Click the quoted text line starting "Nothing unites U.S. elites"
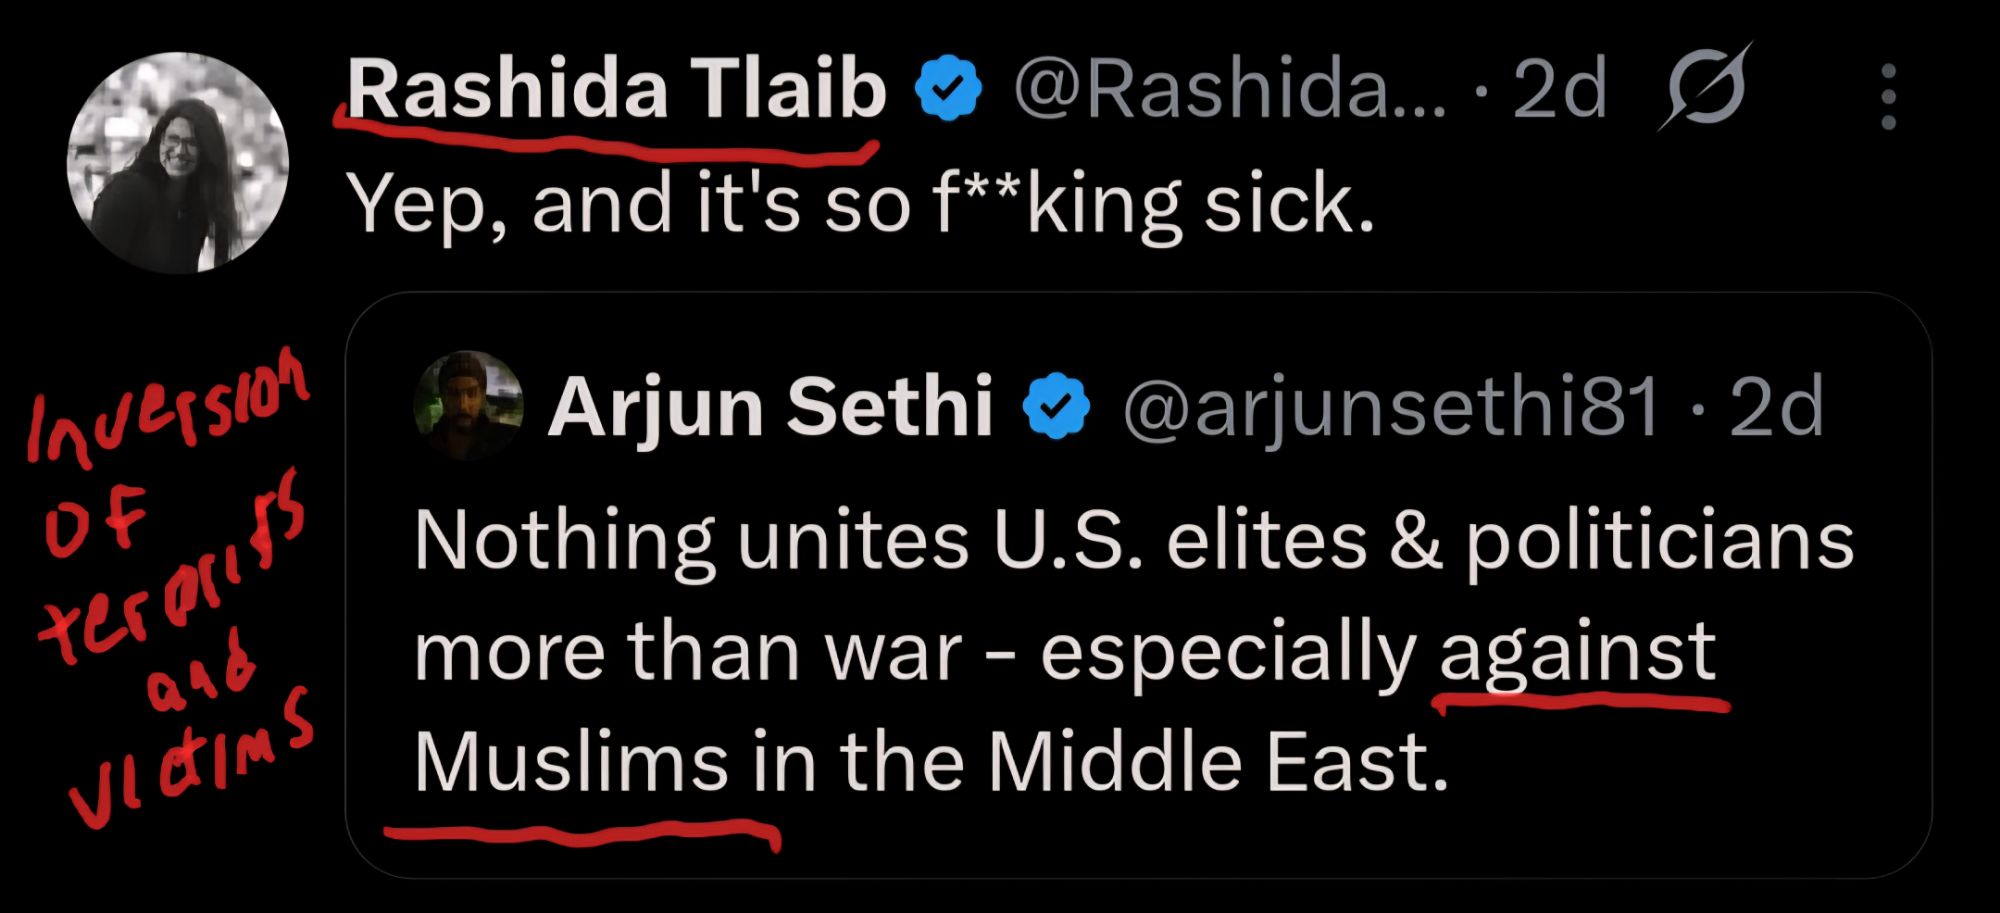Screen dimensions: 2000x913 (x=1133, y=542)
